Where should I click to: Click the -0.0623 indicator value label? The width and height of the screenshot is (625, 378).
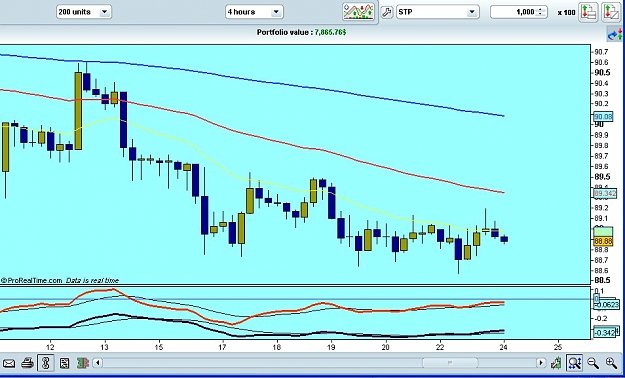[x=608, y=305]
